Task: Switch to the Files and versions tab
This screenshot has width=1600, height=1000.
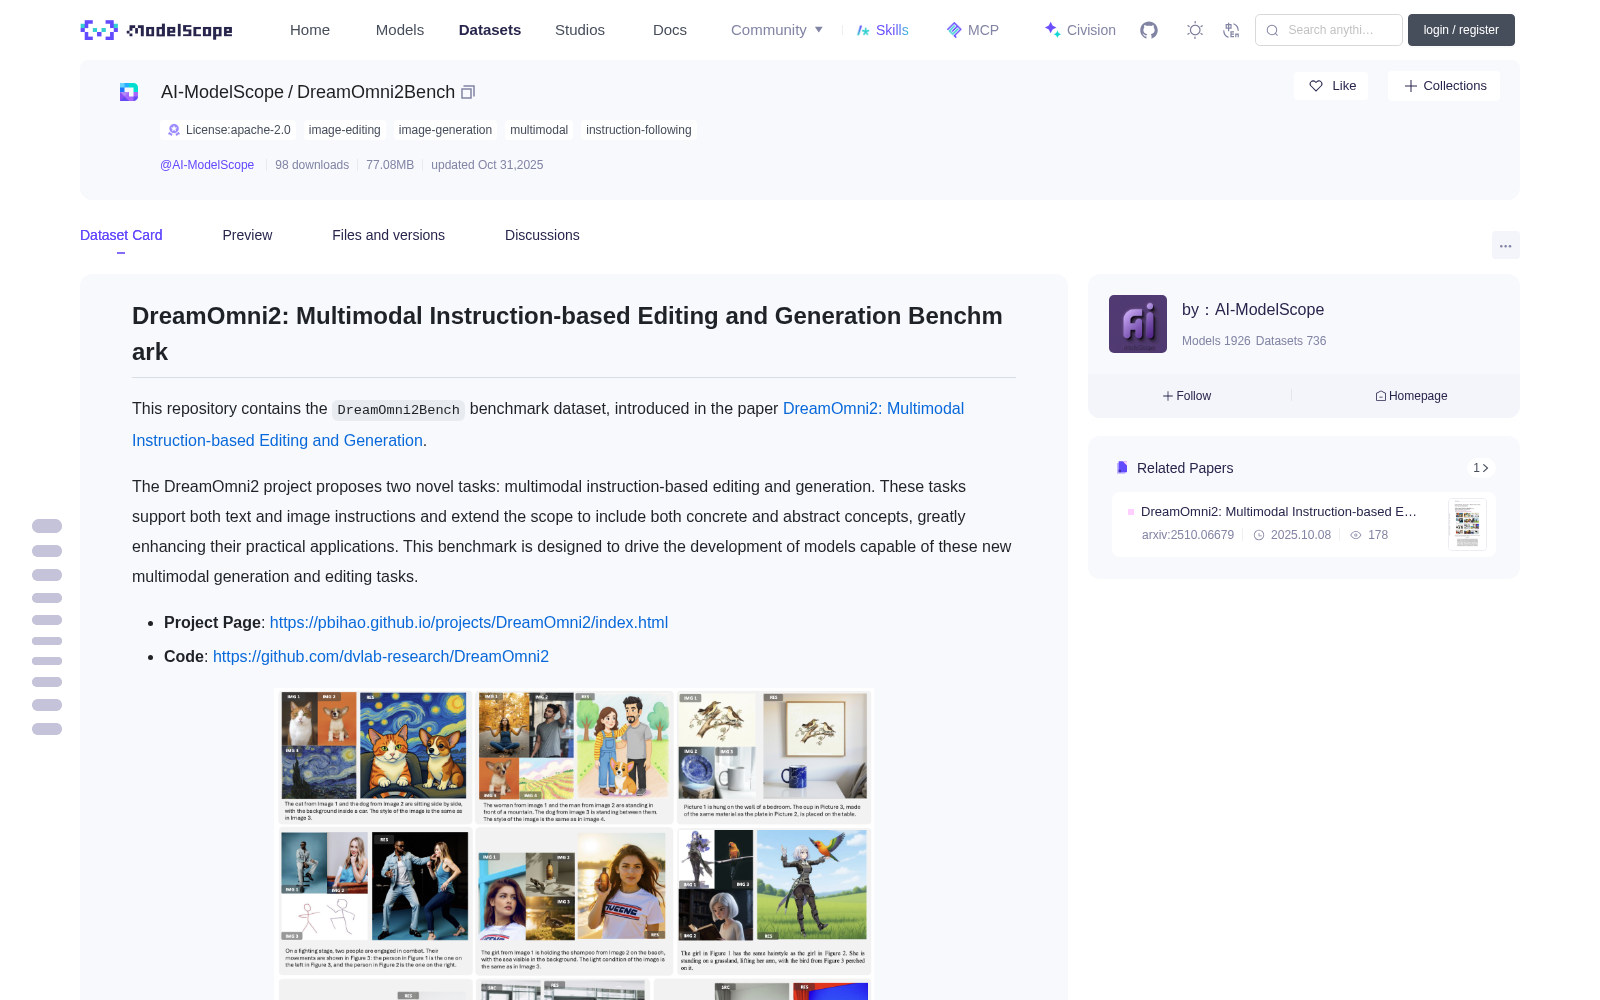Action: coord(388,235)
